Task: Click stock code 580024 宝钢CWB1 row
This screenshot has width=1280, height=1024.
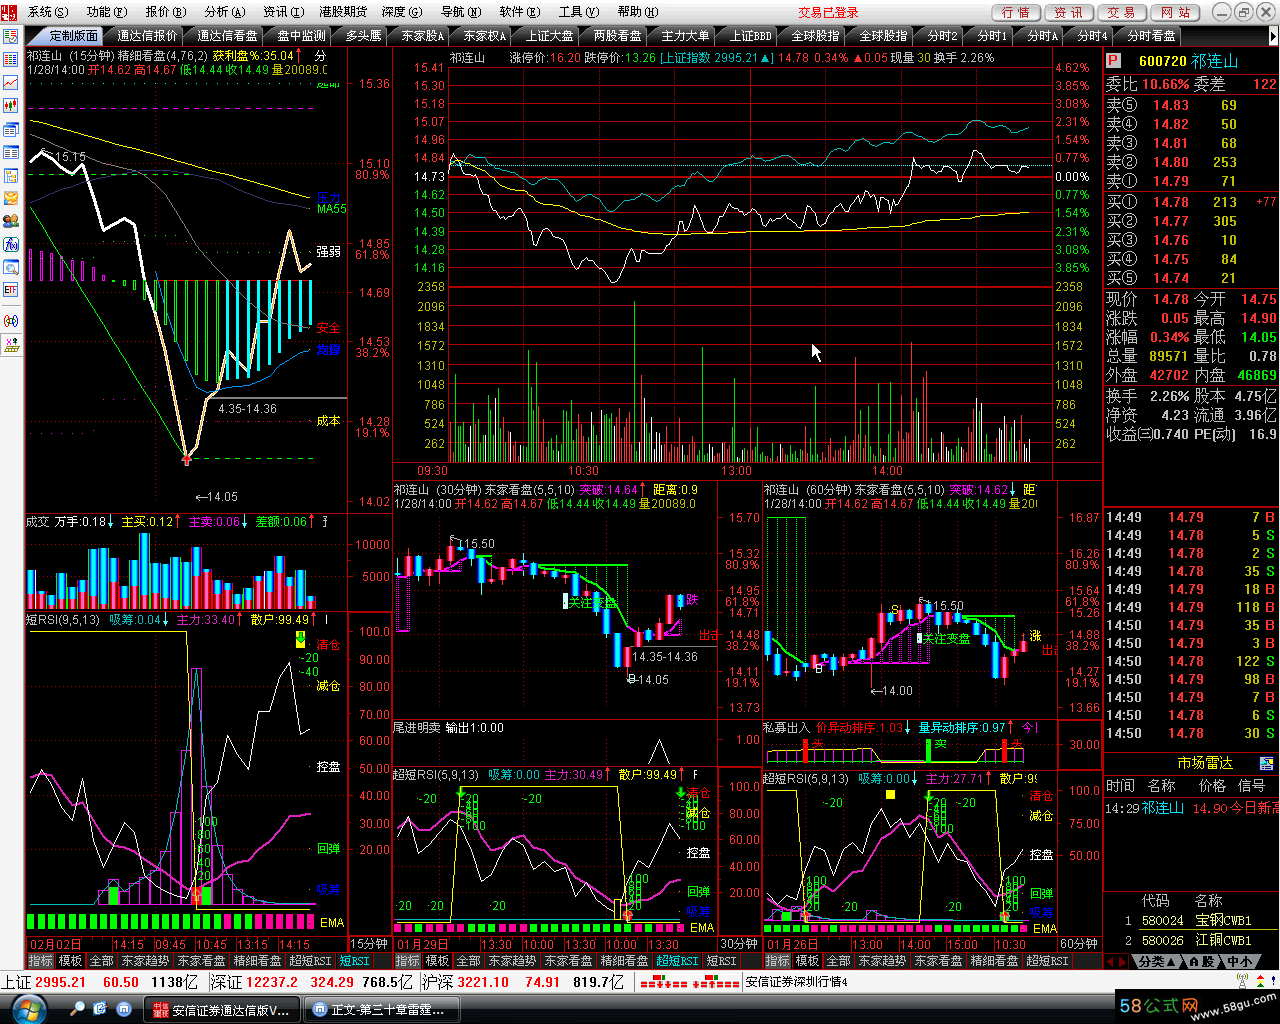Action: (x=1190, y=920)
